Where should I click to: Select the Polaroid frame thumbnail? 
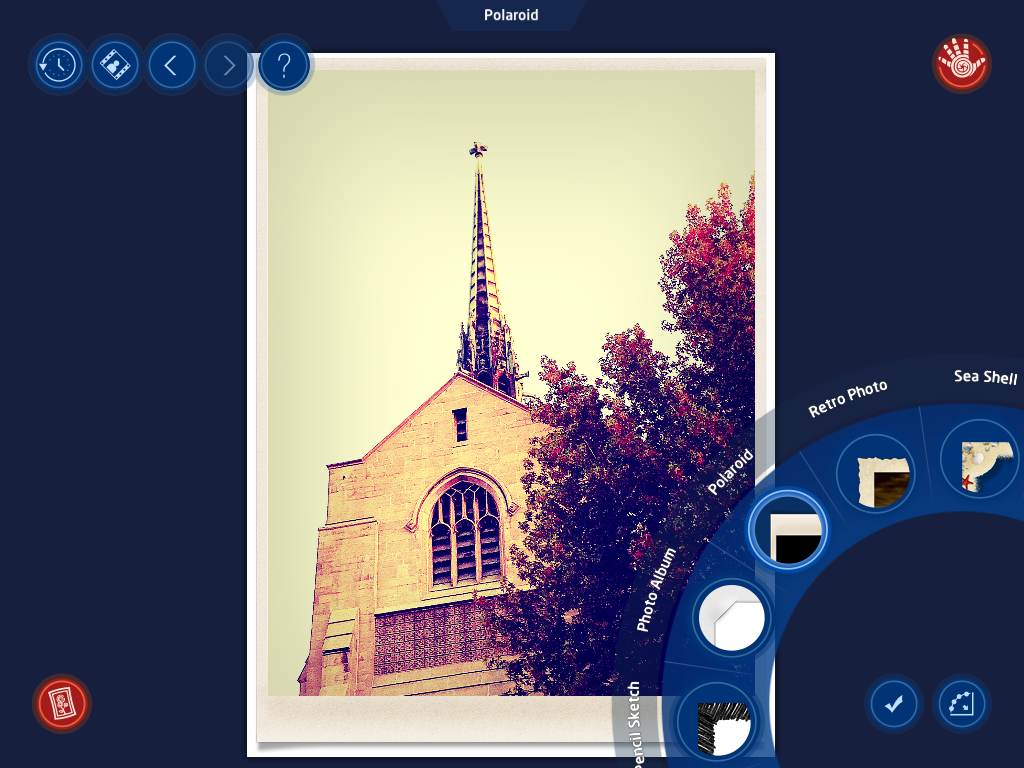(x=788, y=530)
